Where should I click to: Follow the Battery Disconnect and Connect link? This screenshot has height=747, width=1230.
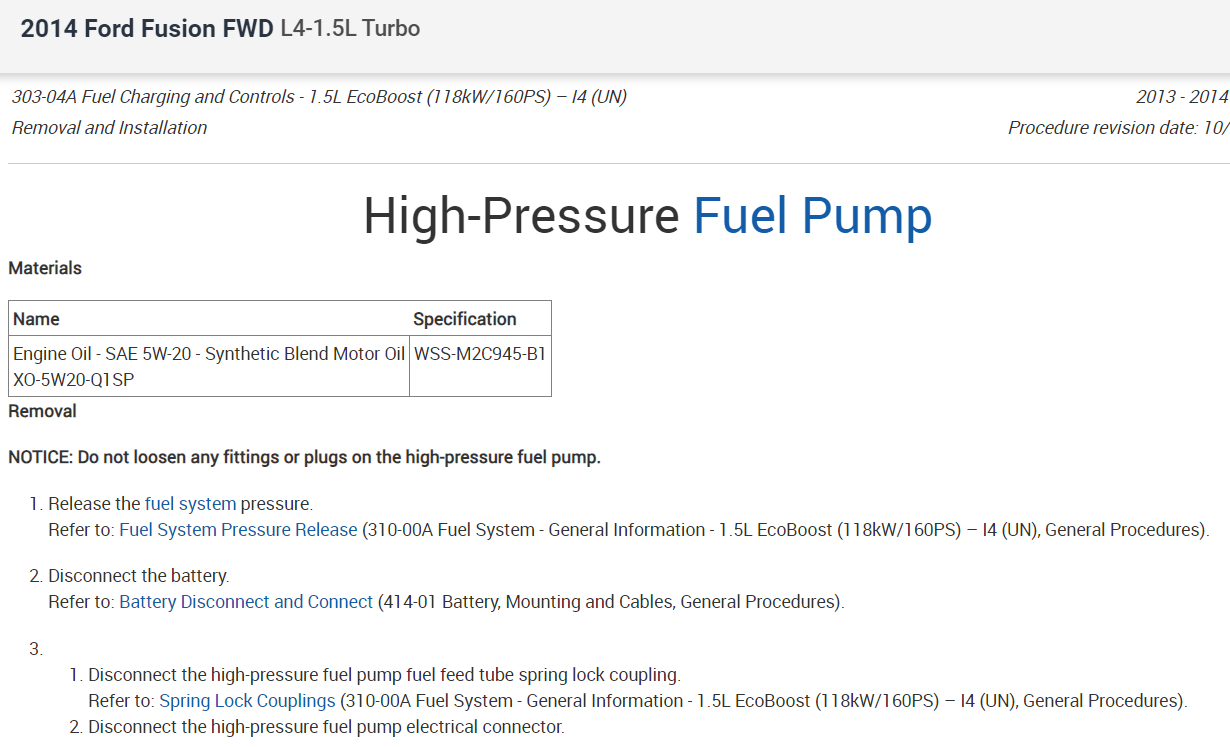click(246, 602)
